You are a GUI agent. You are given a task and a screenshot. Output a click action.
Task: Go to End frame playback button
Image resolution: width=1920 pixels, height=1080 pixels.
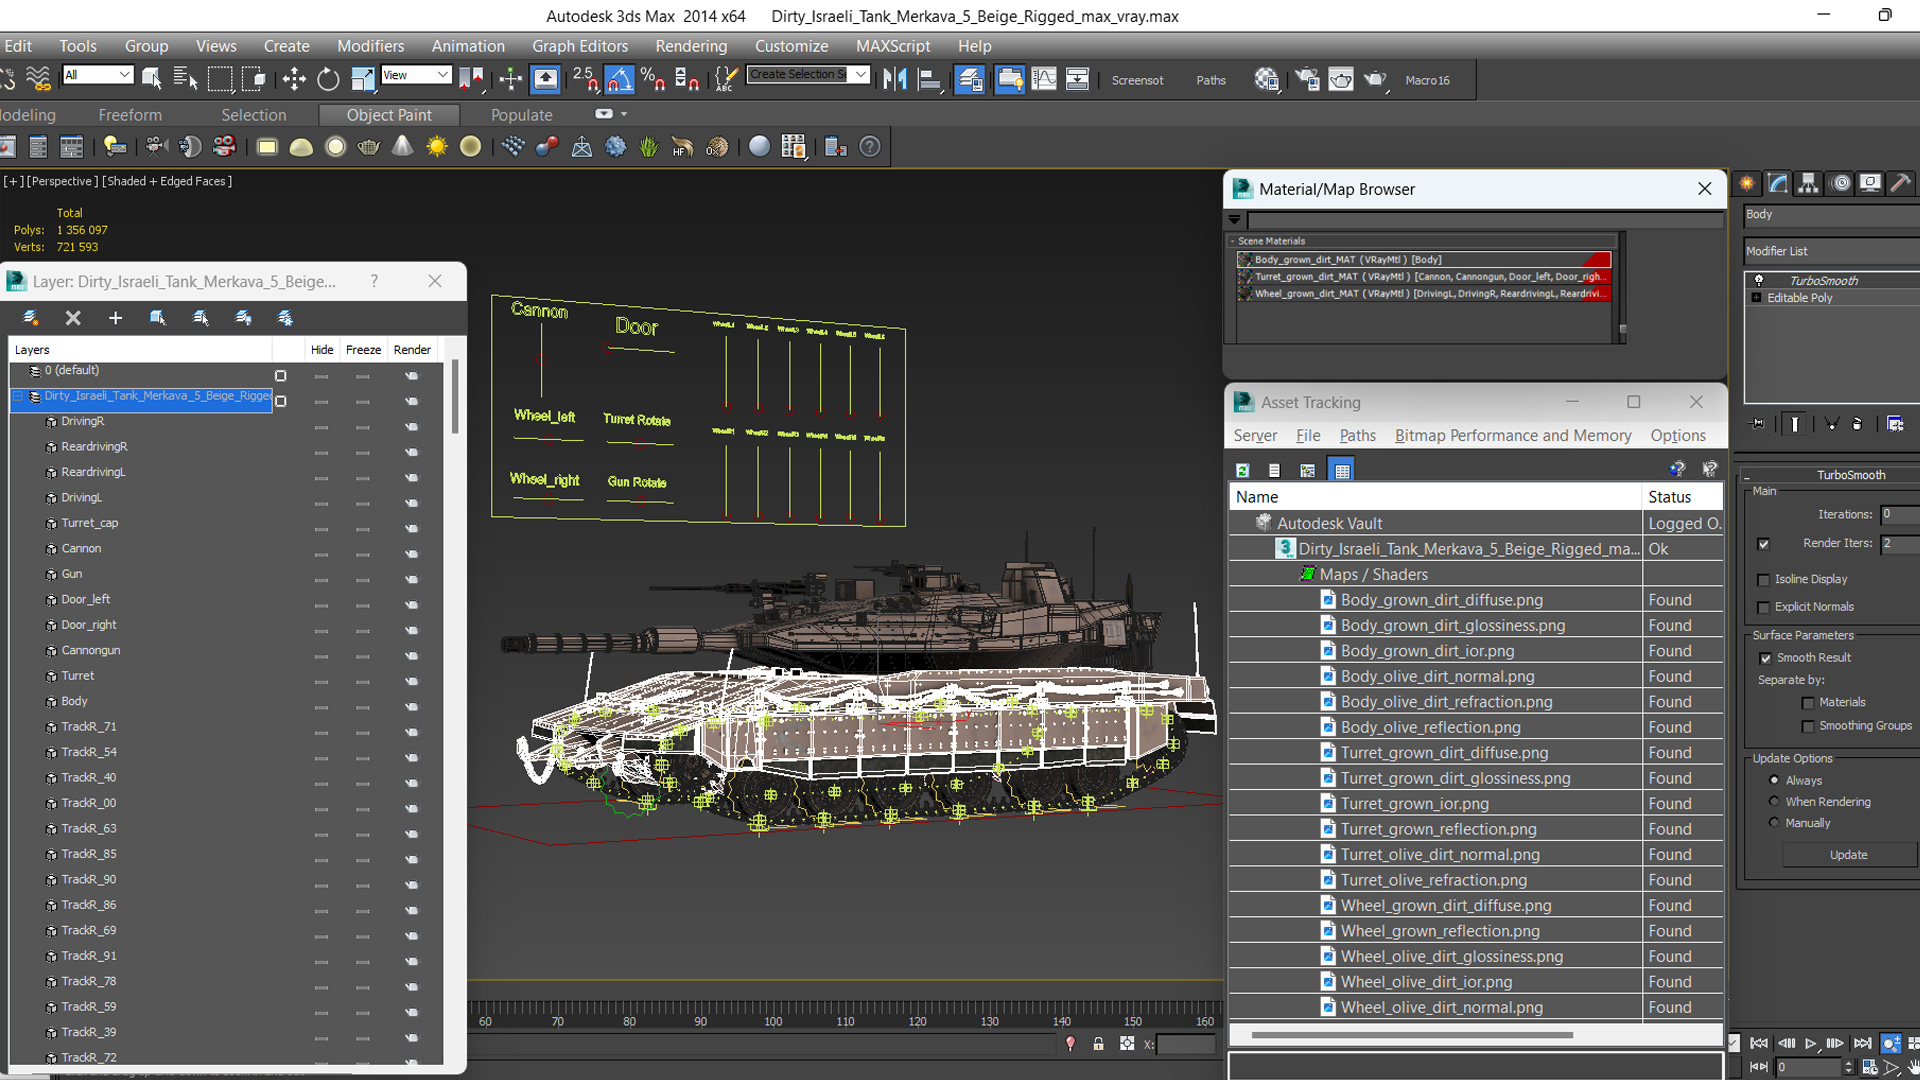click(1862, 1043)
